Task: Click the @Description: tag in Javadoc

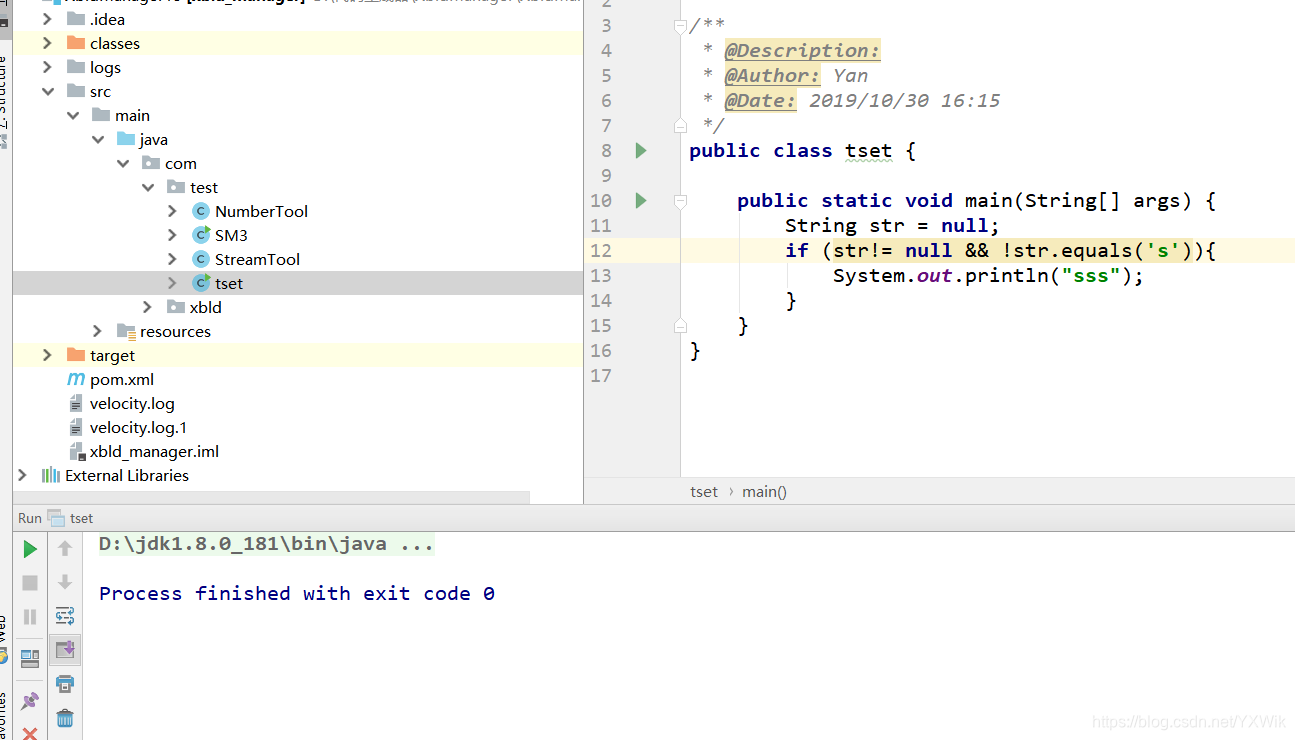Action: tap(803, 51)
